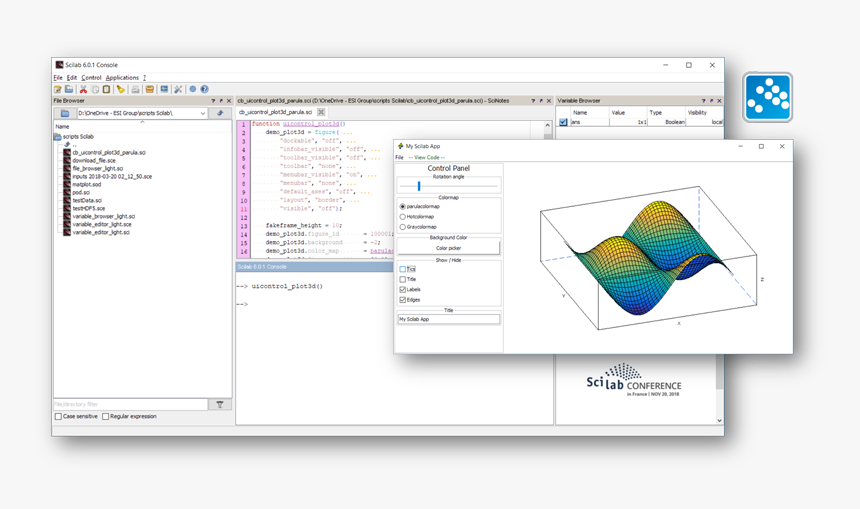The width and height of the screenshot is (860, 509).
Task: Click SciNotes scroll up arrow
Action: coord(547,125)
